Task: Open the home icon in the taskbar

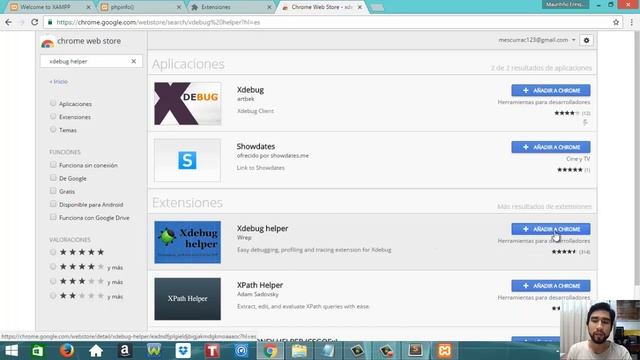Action: coord(96,351)
